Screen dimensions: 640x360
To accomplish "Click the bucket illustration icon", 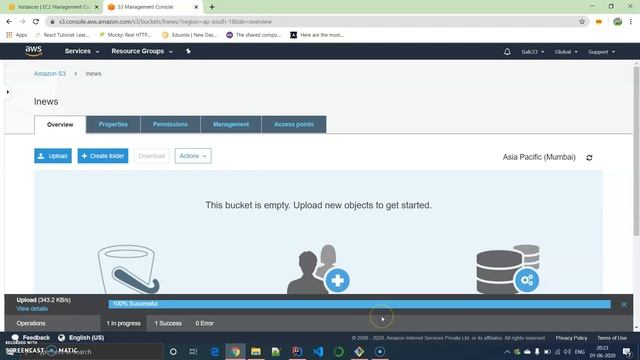I will [128, 269].
